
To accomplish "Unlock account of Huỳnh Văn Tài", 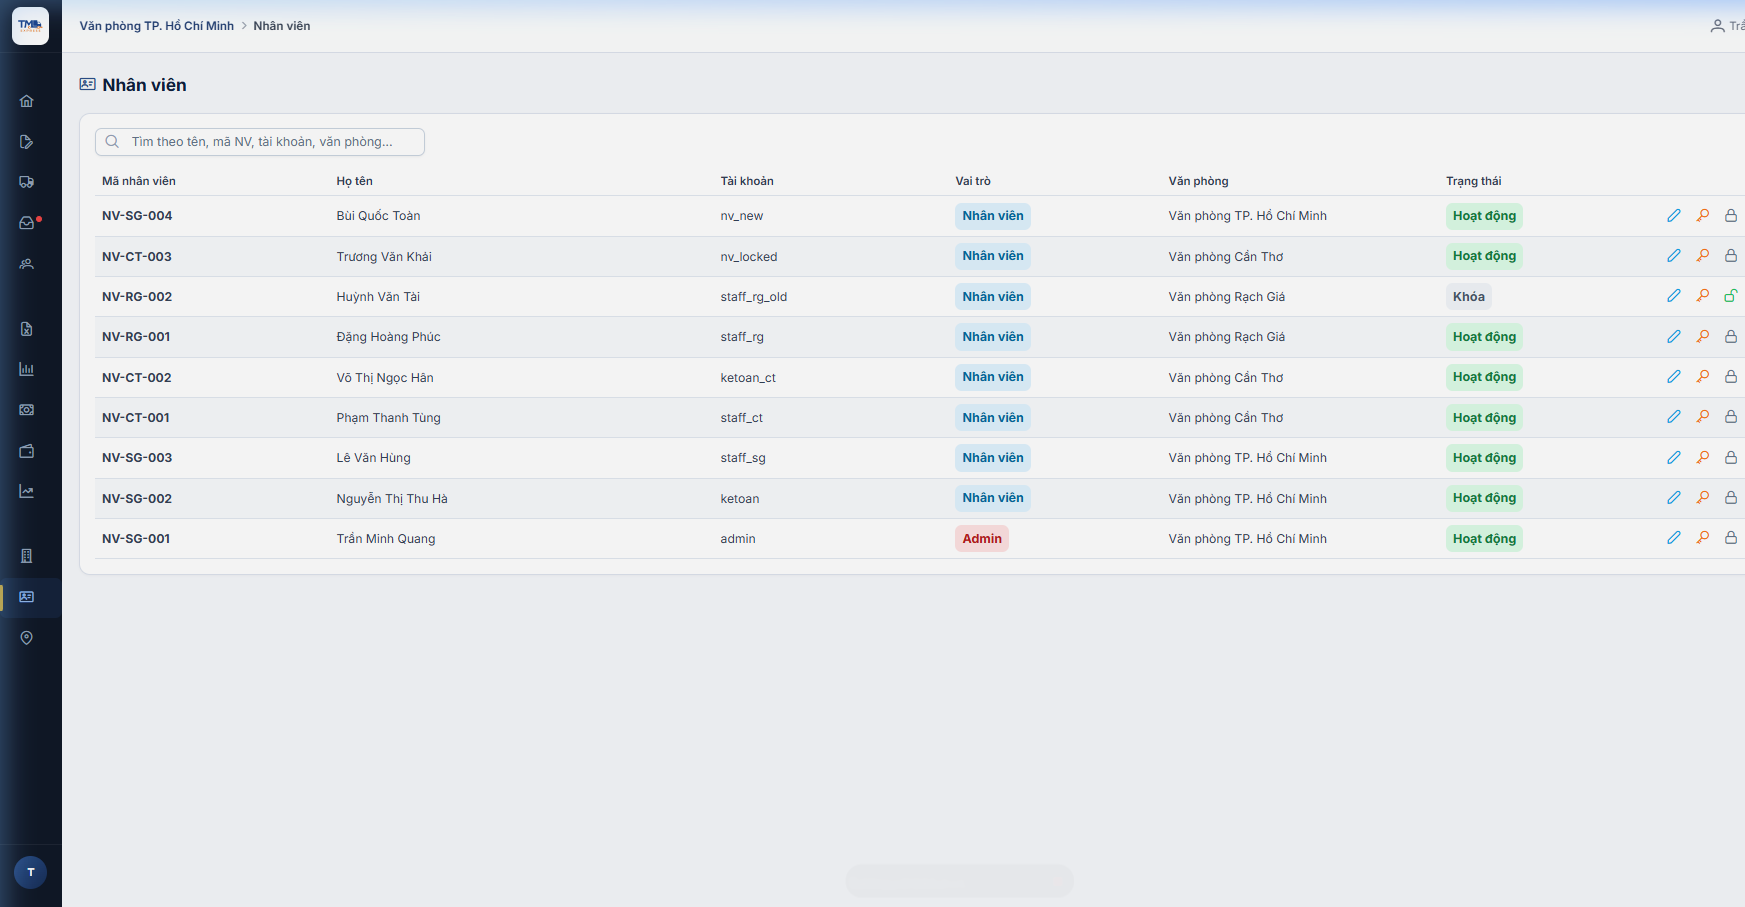I will tap(1731, 296).
